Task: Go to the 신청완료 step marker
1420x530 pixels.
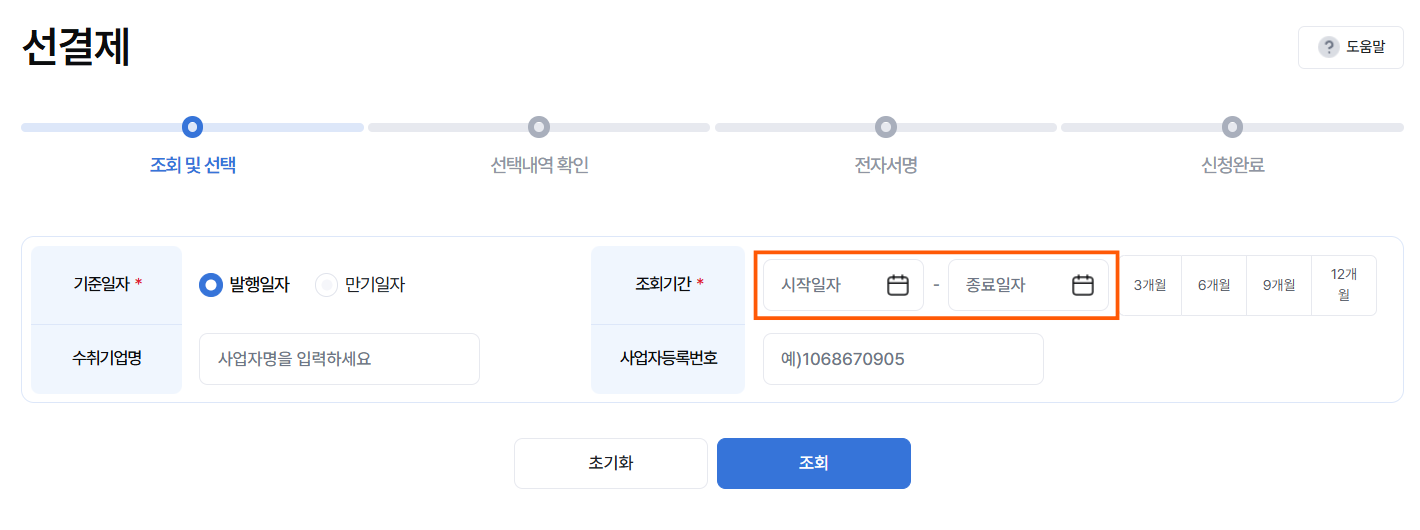Action: [1233, 128]
